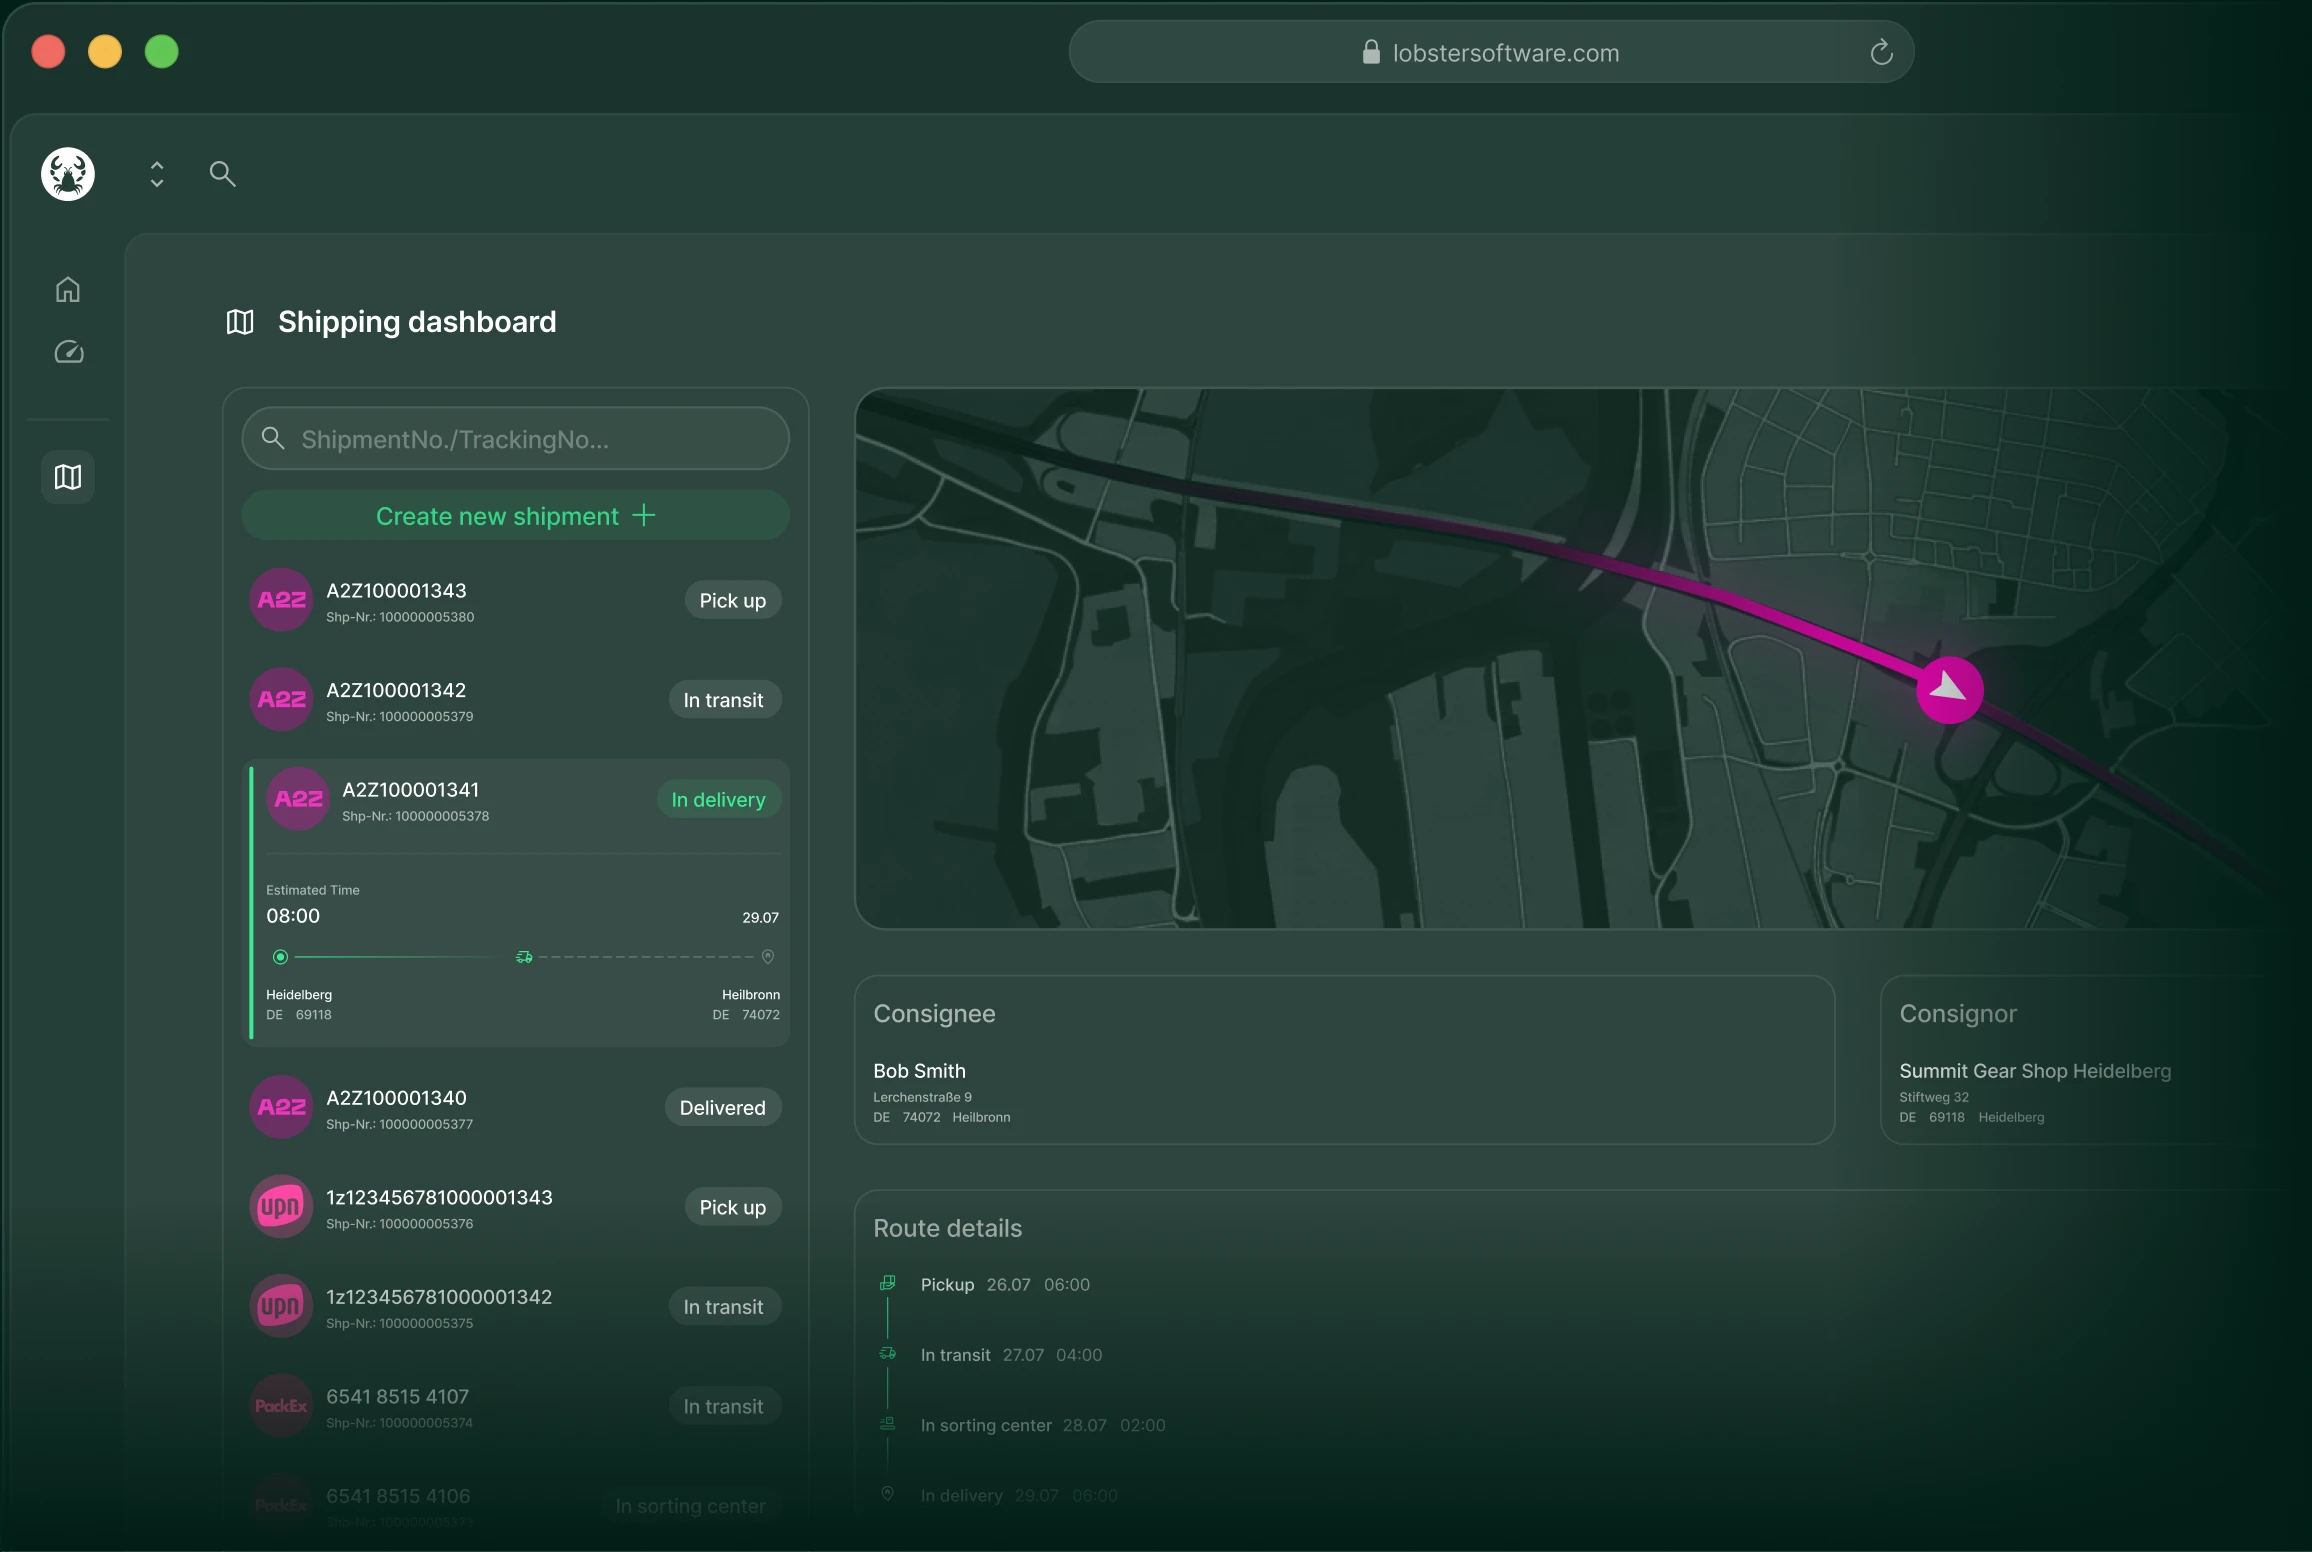
Task: Select shipment A2Z100001342 In transit
Action: [516, 700]
